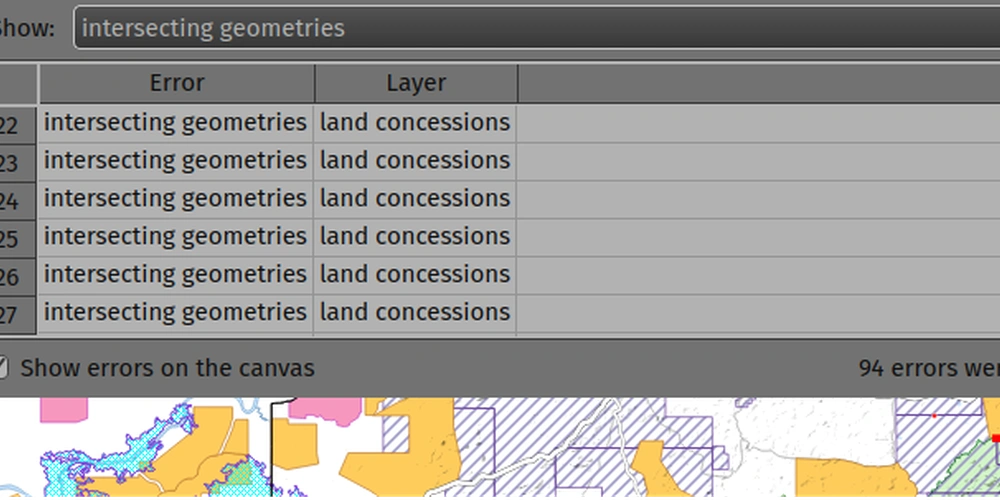Click 'land concessions' Layer cell in row 27
Viewport: 1000px width, 500px height.
click(415, 313)
